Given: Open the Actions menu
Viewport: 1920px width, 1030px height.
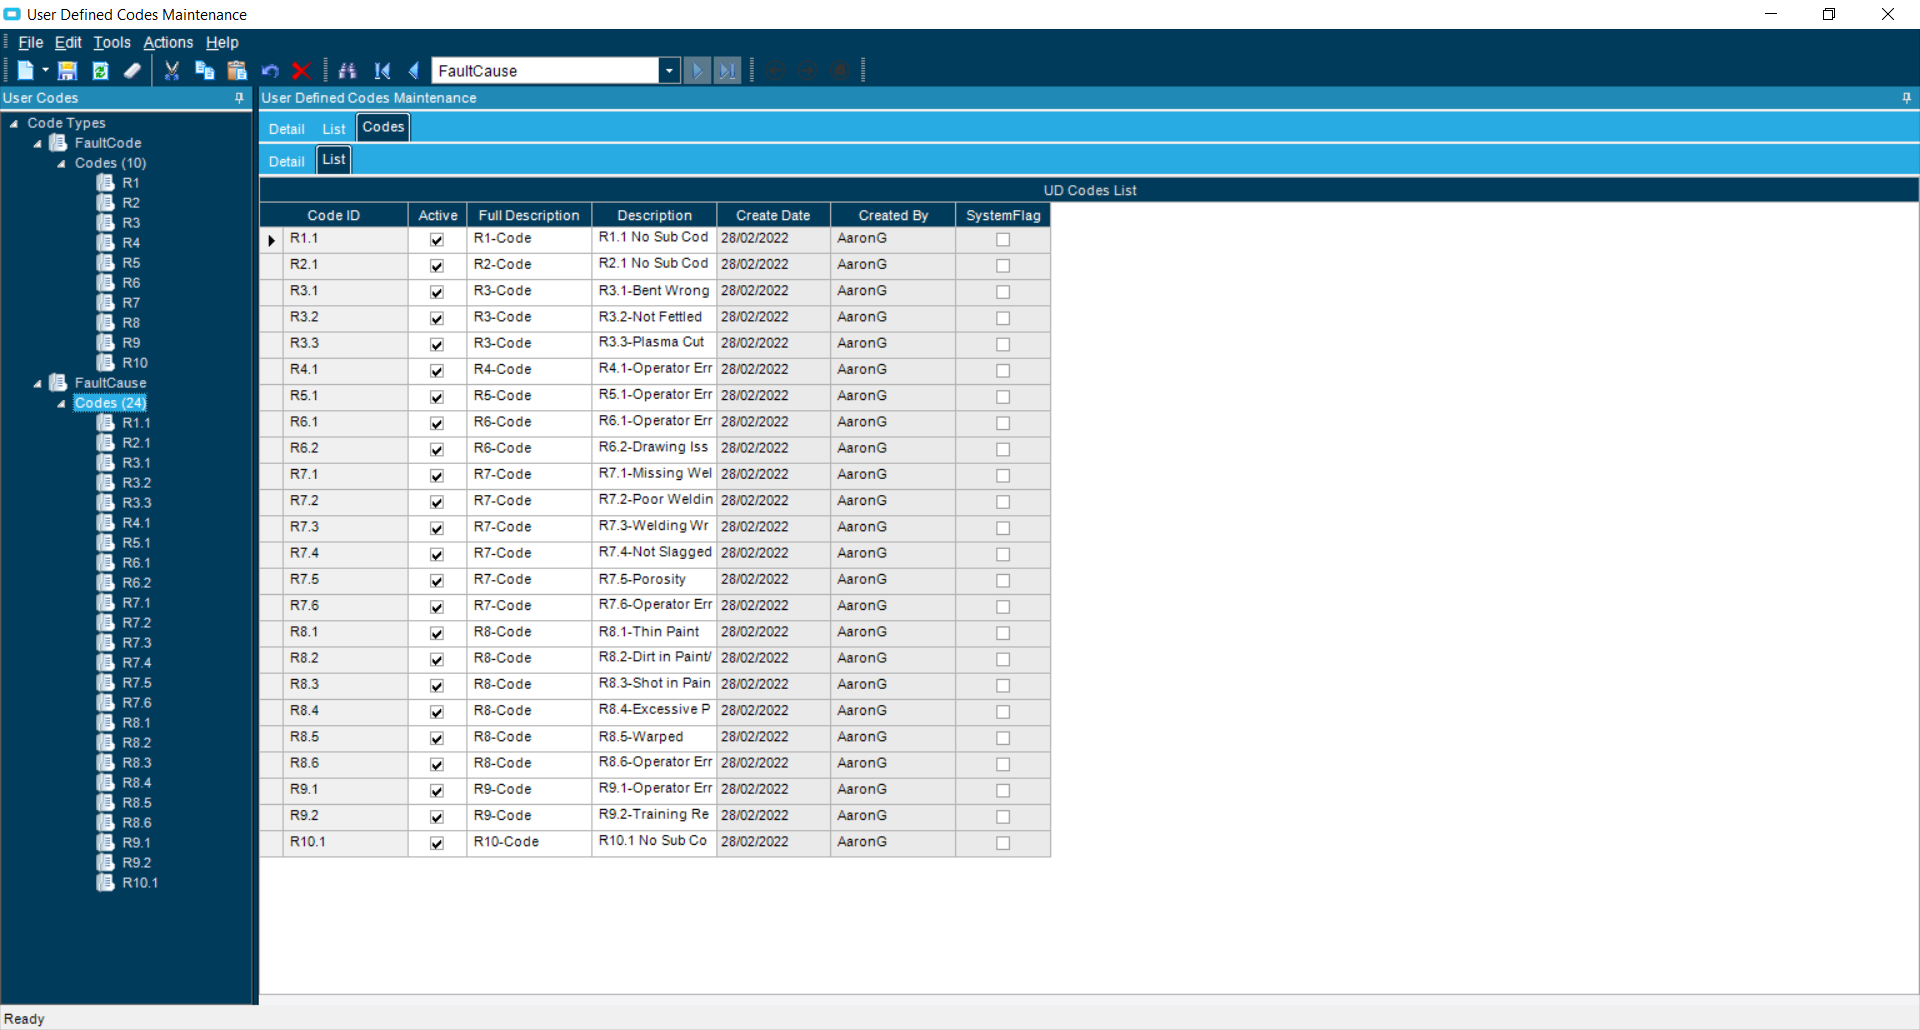Looking at the screenshot, I should [x=168, y=43].
